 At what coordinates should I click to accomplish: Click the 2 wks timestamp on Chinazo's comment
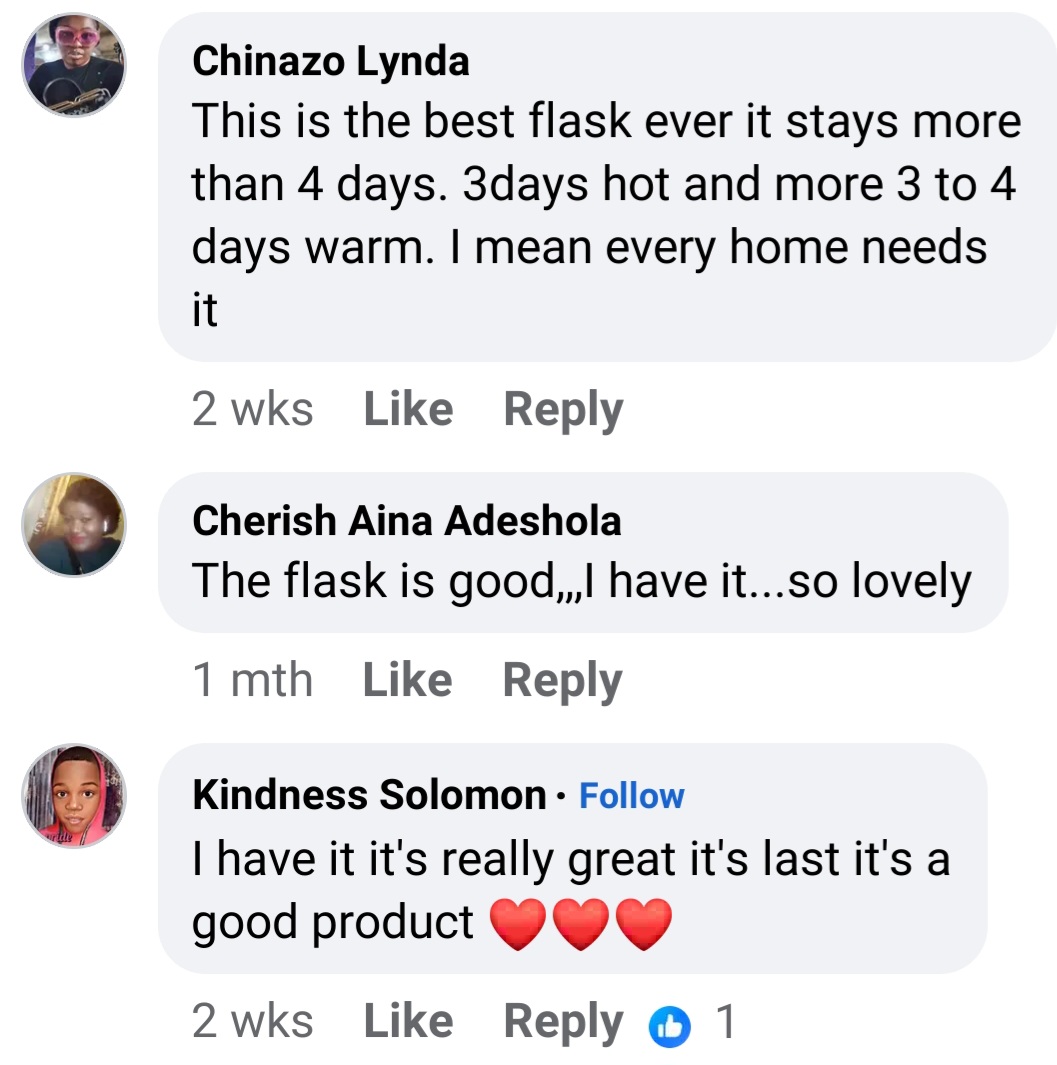coord(252,410)
